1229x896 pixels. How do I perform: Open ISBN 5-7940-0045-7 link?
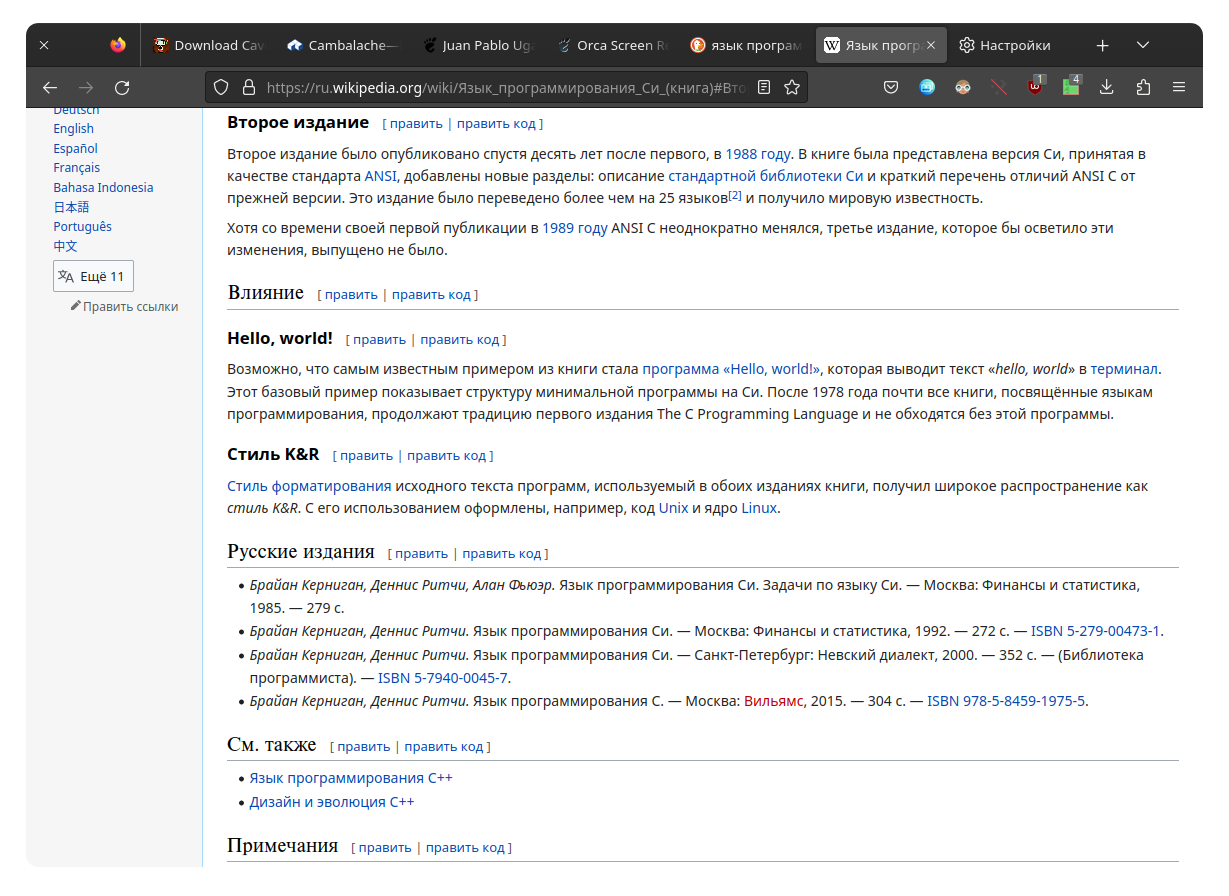pyautogui.click(x=443, y=678)
